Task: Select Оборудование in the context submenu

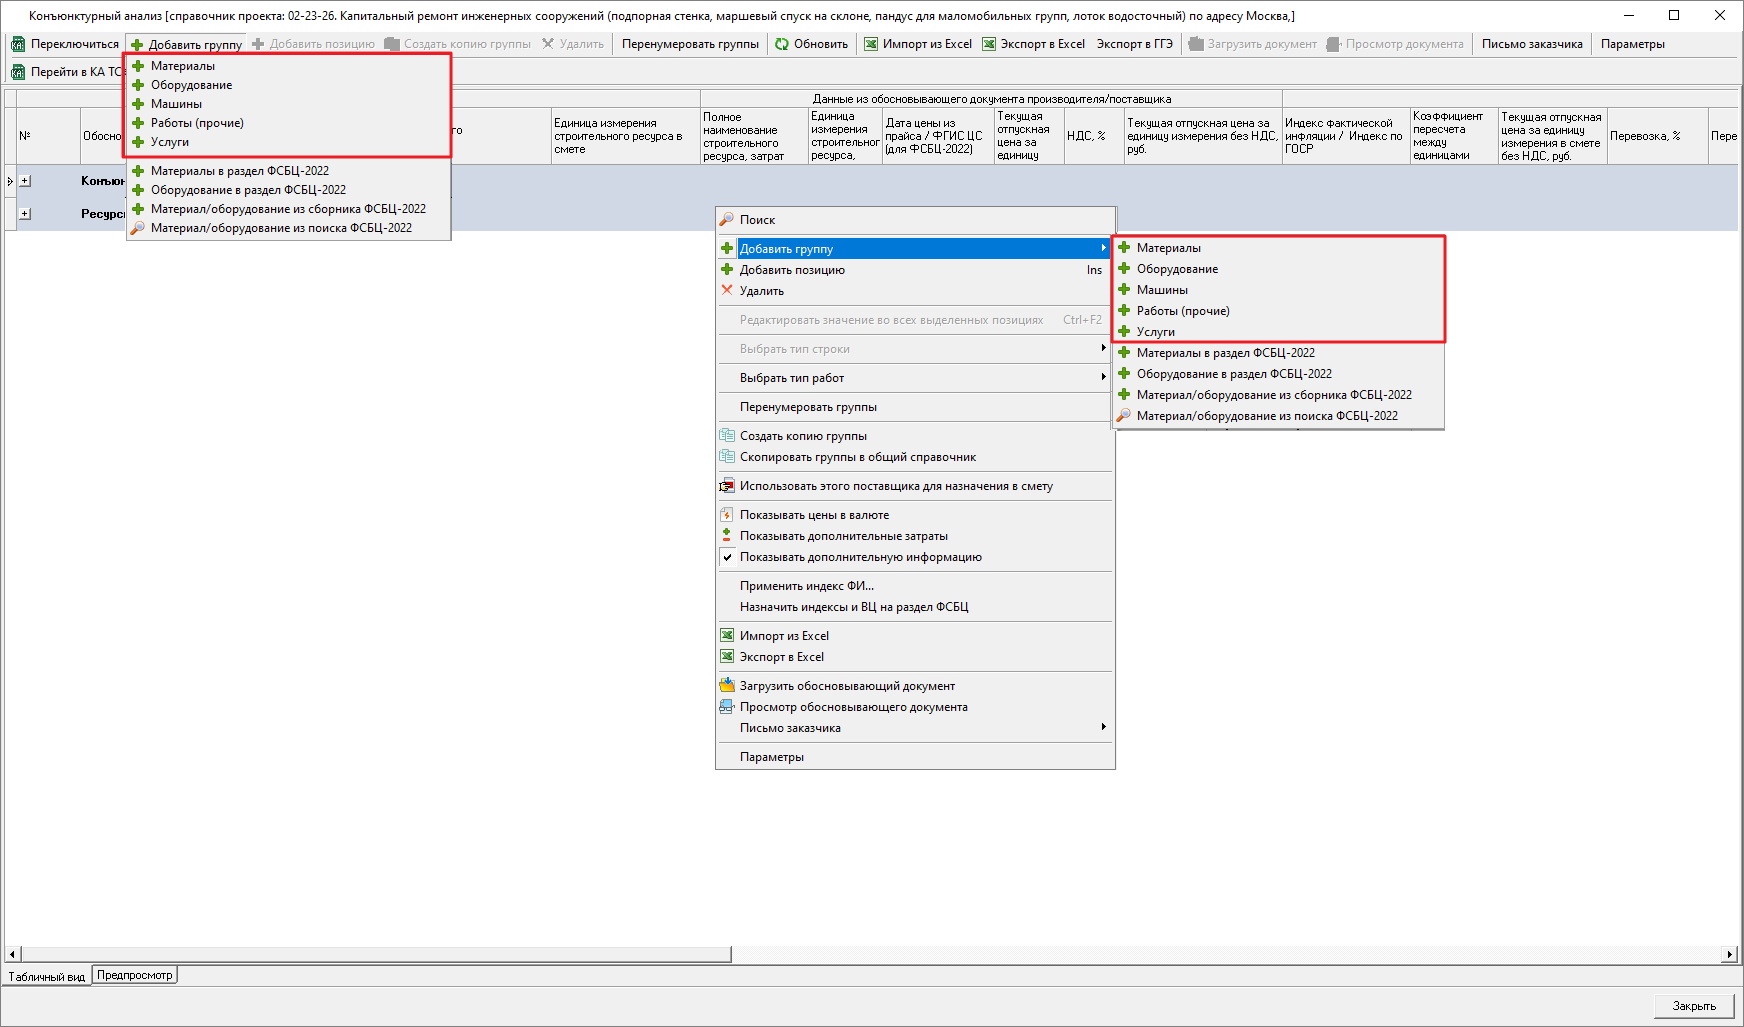Action: point(1177,269)
